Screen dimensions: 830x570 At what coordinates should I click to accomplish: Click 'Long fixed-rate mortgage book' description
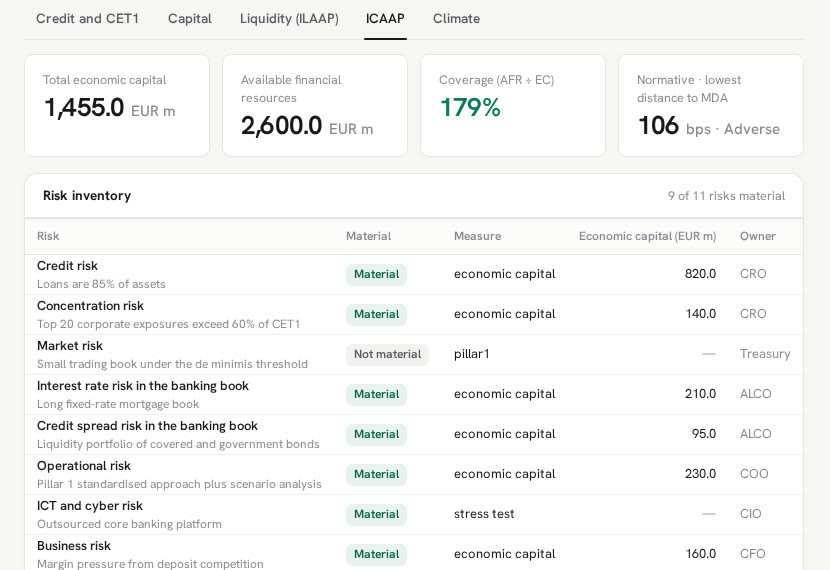(118, 404)
